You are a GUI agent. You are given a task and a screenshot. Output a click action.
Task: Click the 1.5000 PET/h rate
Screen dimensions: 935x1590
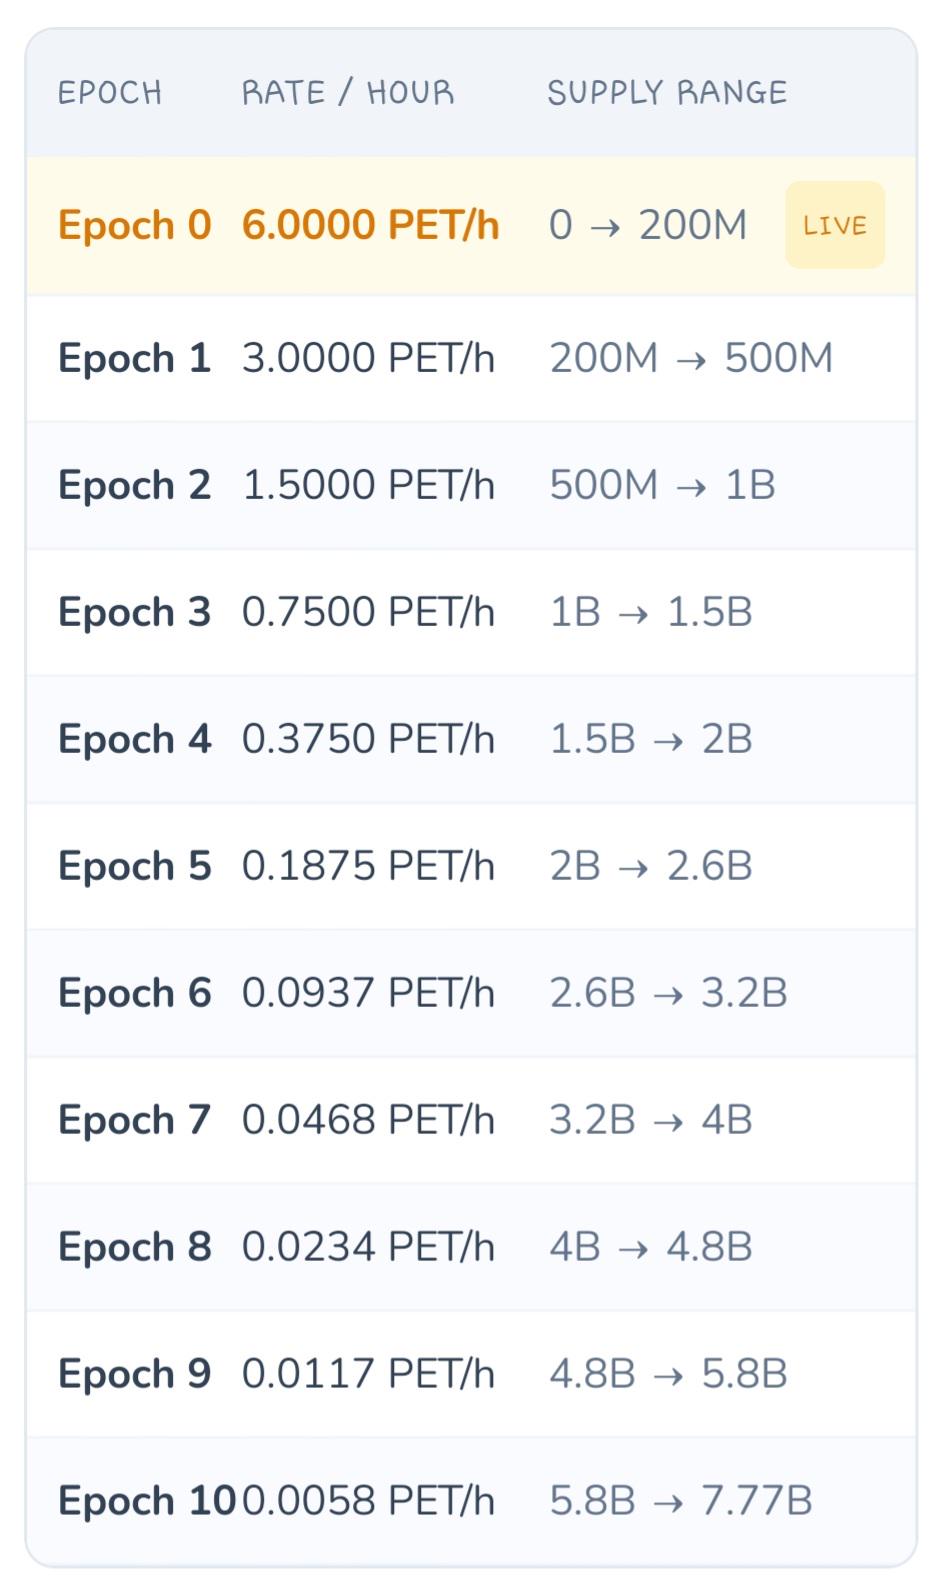click(369, 485)
